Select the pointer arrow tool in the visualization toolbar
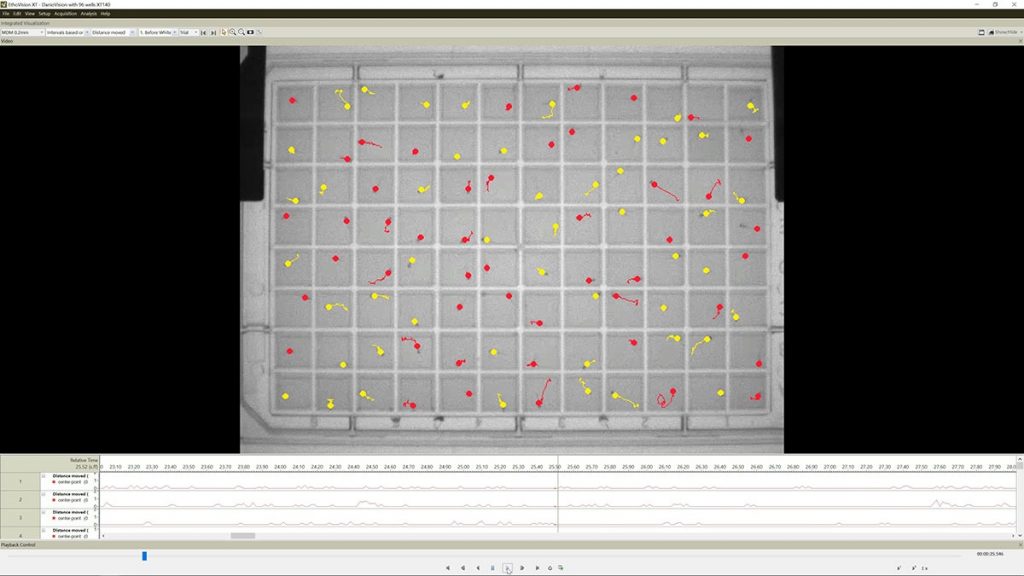This screenshot has height=576, width=1024. click(x=224, y=31)
